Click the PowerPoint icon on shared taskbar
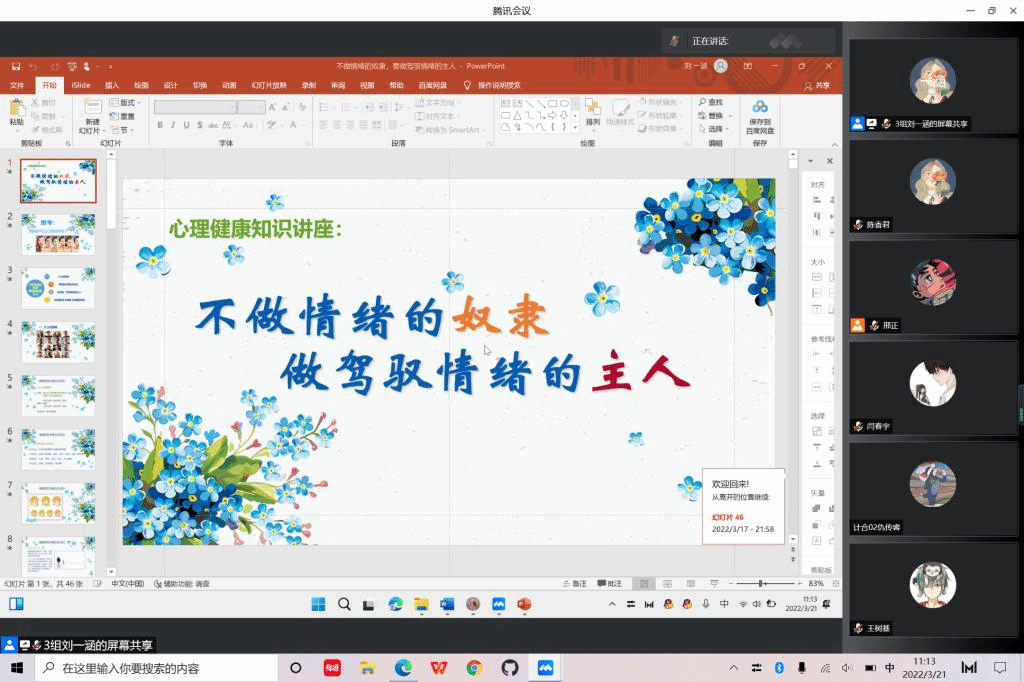Image resolution: width=1024 pixels, height=682 pixels. point(524,604)
